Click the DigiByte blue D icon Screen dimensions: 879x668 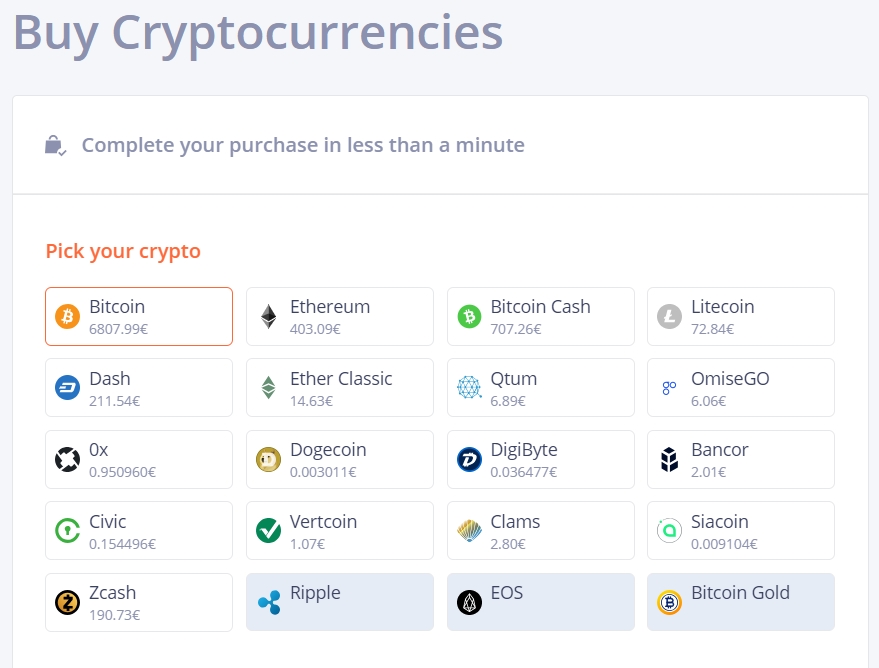pyautogui.click(x=469, y=460)
